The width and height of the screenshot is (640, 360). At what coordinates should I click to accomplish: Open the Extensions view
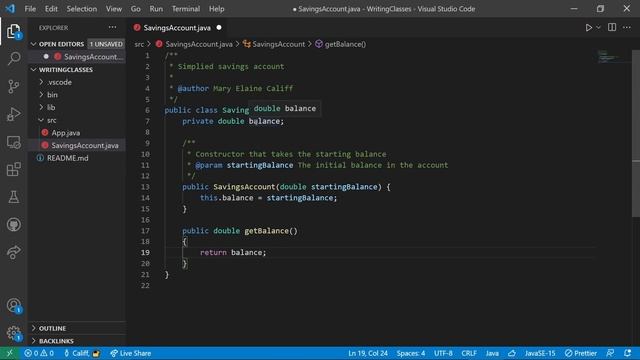(x=13, y=169)
